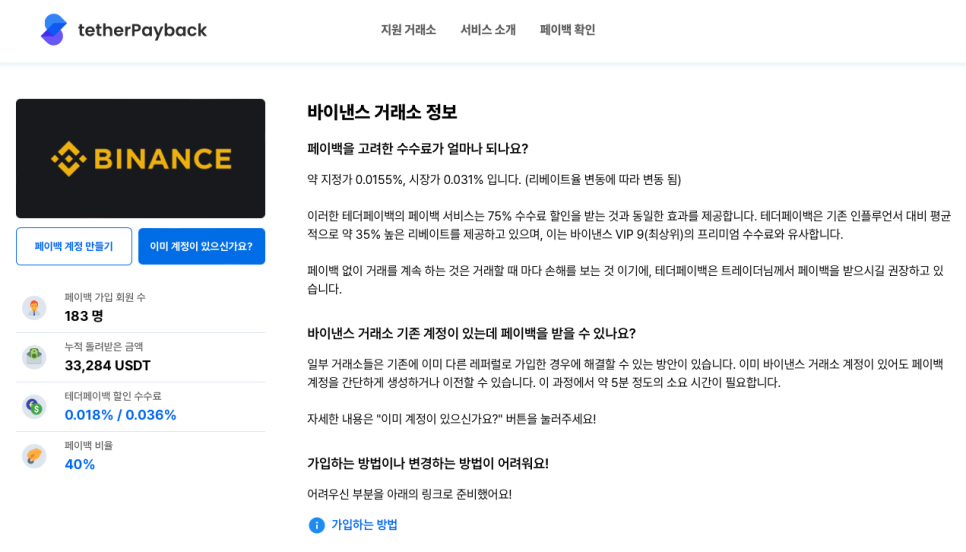Select the 183 명 member value

[84, 316]
